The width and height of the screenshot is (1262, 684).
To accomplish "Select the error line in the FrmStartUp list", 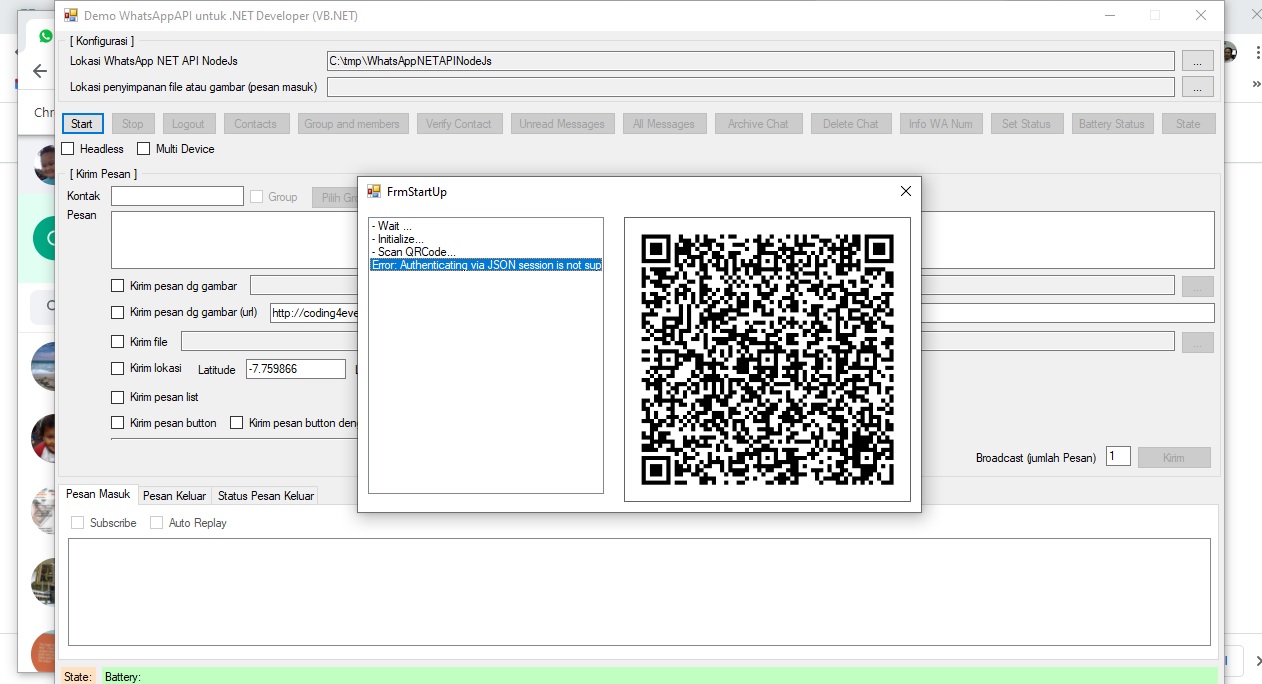I will (x=485, y=264).
